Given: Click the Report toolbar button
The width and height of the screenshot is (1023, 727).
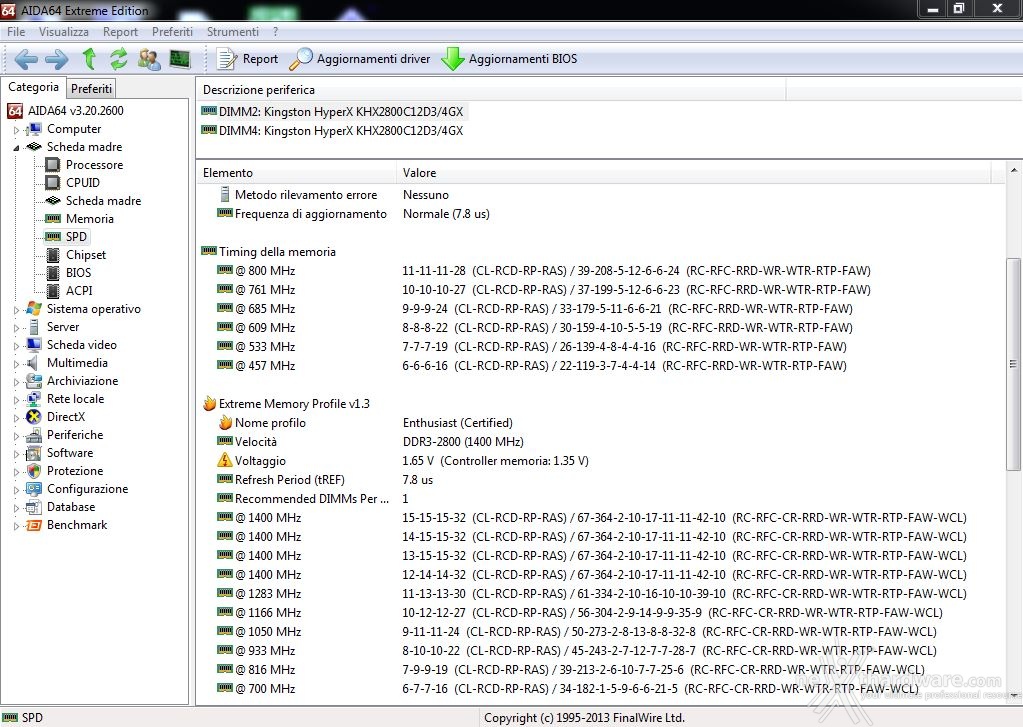Looking at the screenshot, I should (247, 59).
